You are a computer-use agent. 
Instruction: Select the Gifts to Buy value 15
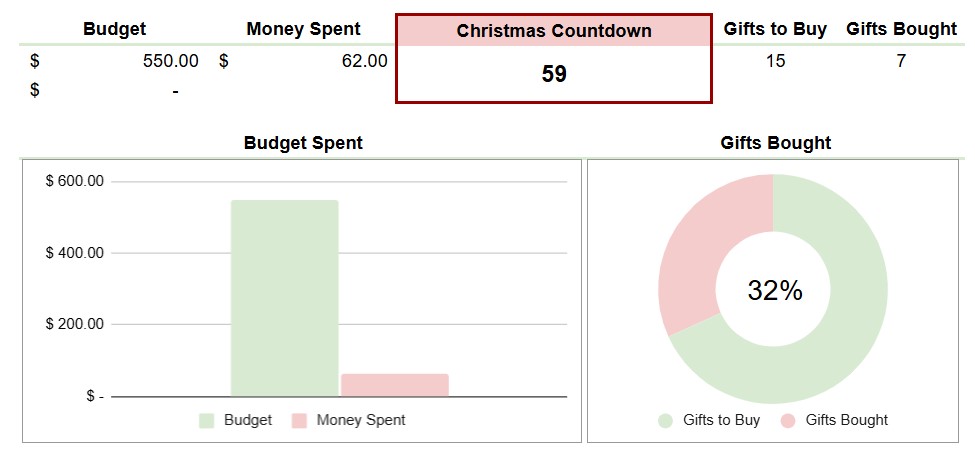point(775,61)
